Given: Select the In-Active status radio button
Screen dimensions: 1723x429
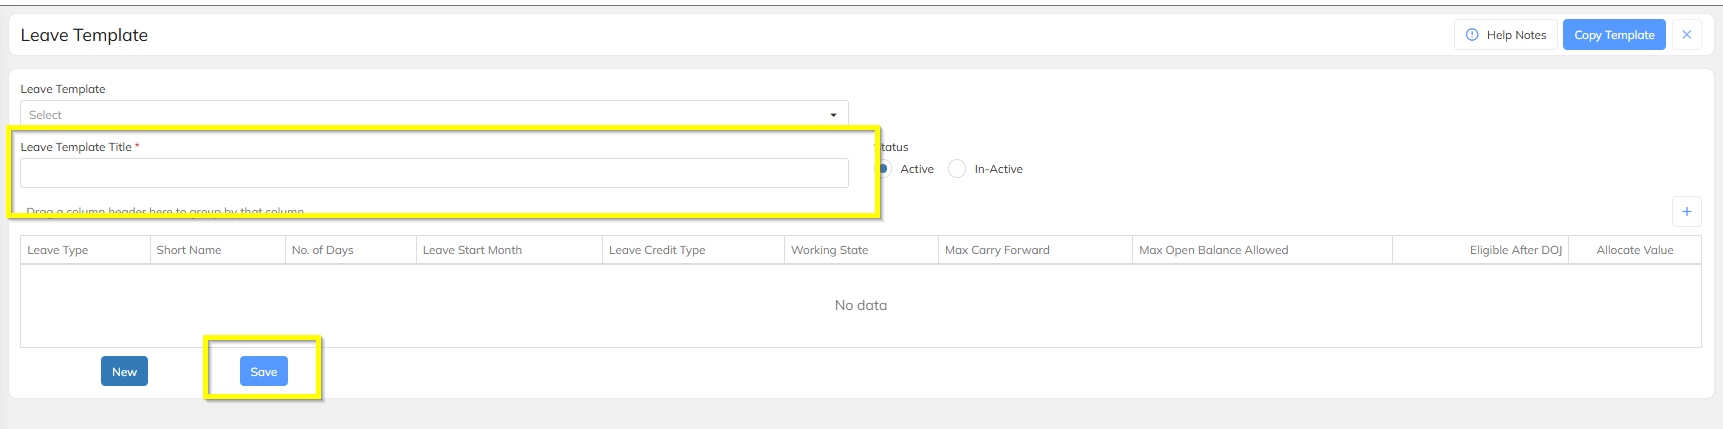Looking at the screenshot, I should (957, 169).
